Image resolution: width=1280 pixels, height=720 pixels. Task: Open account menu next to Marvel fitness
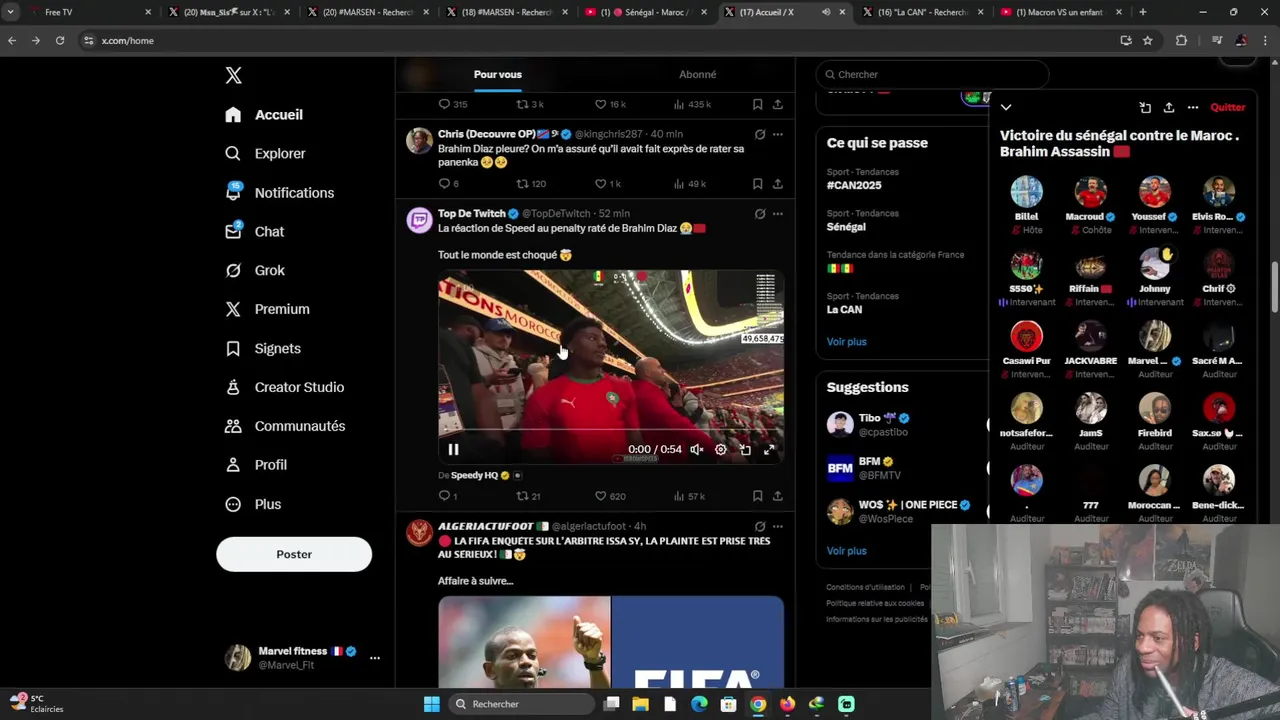click(x=374, y=658)
